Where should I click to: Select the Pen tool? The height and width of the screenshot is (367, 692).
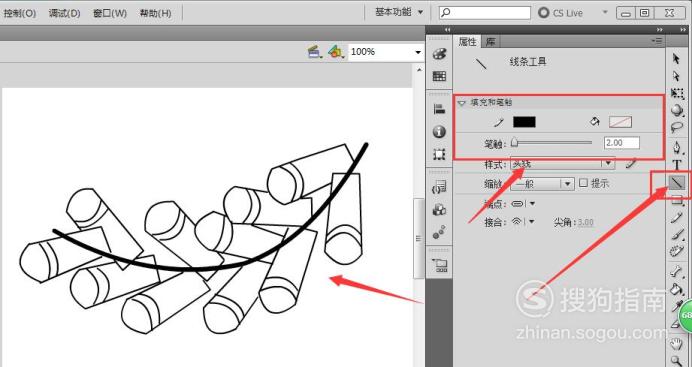[676, 147]
